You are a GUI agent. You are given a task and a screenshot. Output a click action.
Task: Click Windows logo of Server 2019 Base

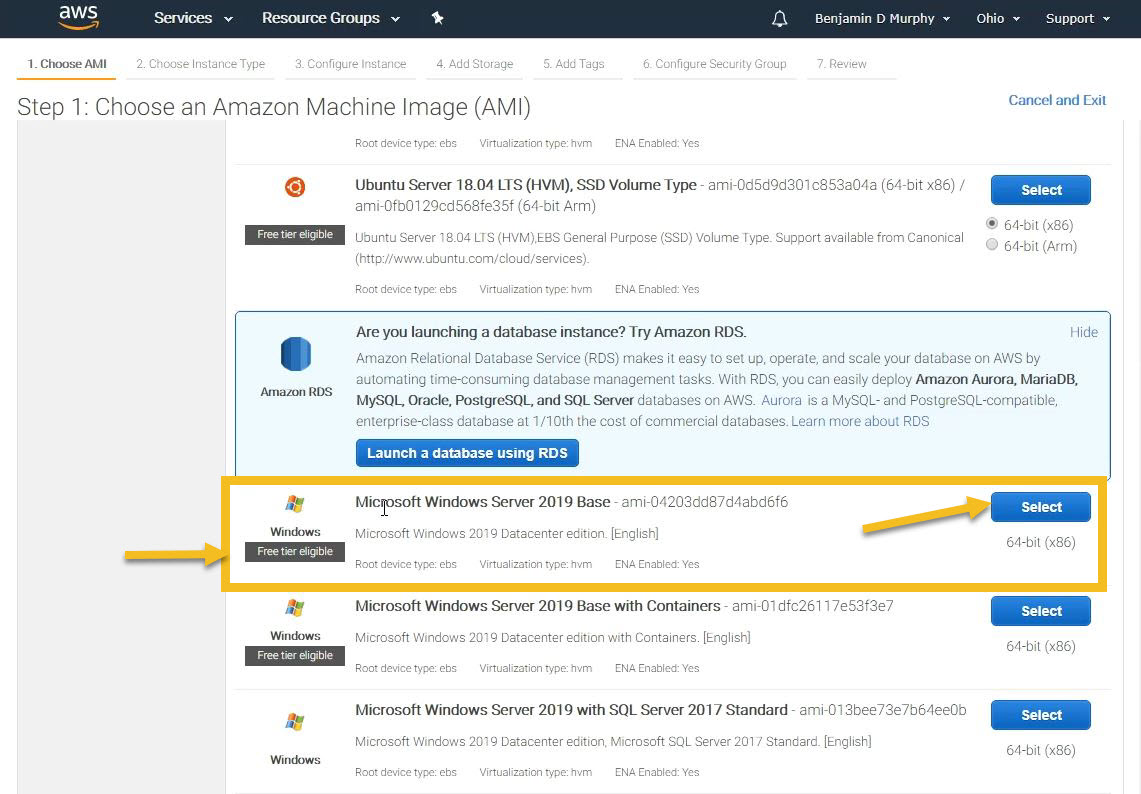coord(295,504)
